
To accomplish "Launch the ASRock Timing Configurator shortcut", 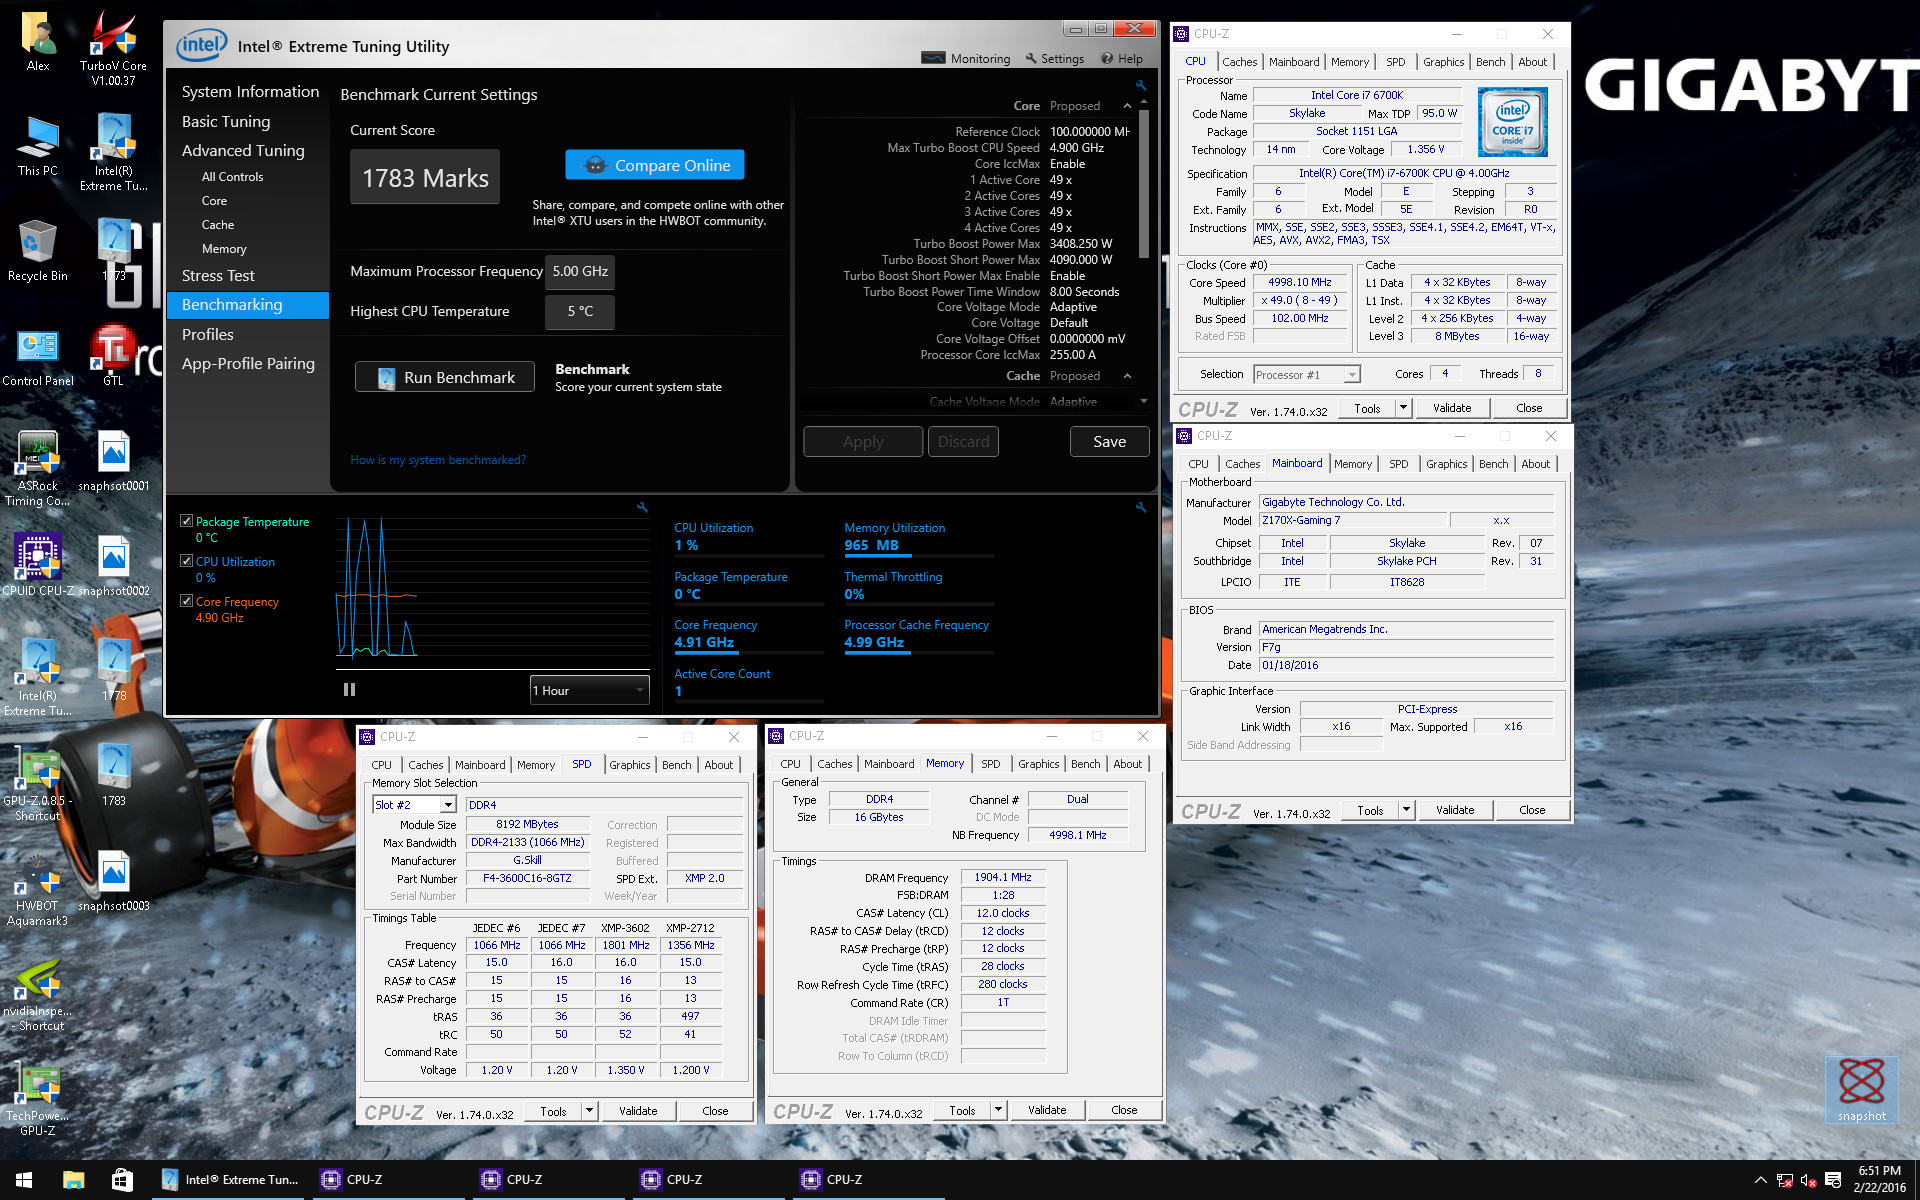I will click(38, 469).
